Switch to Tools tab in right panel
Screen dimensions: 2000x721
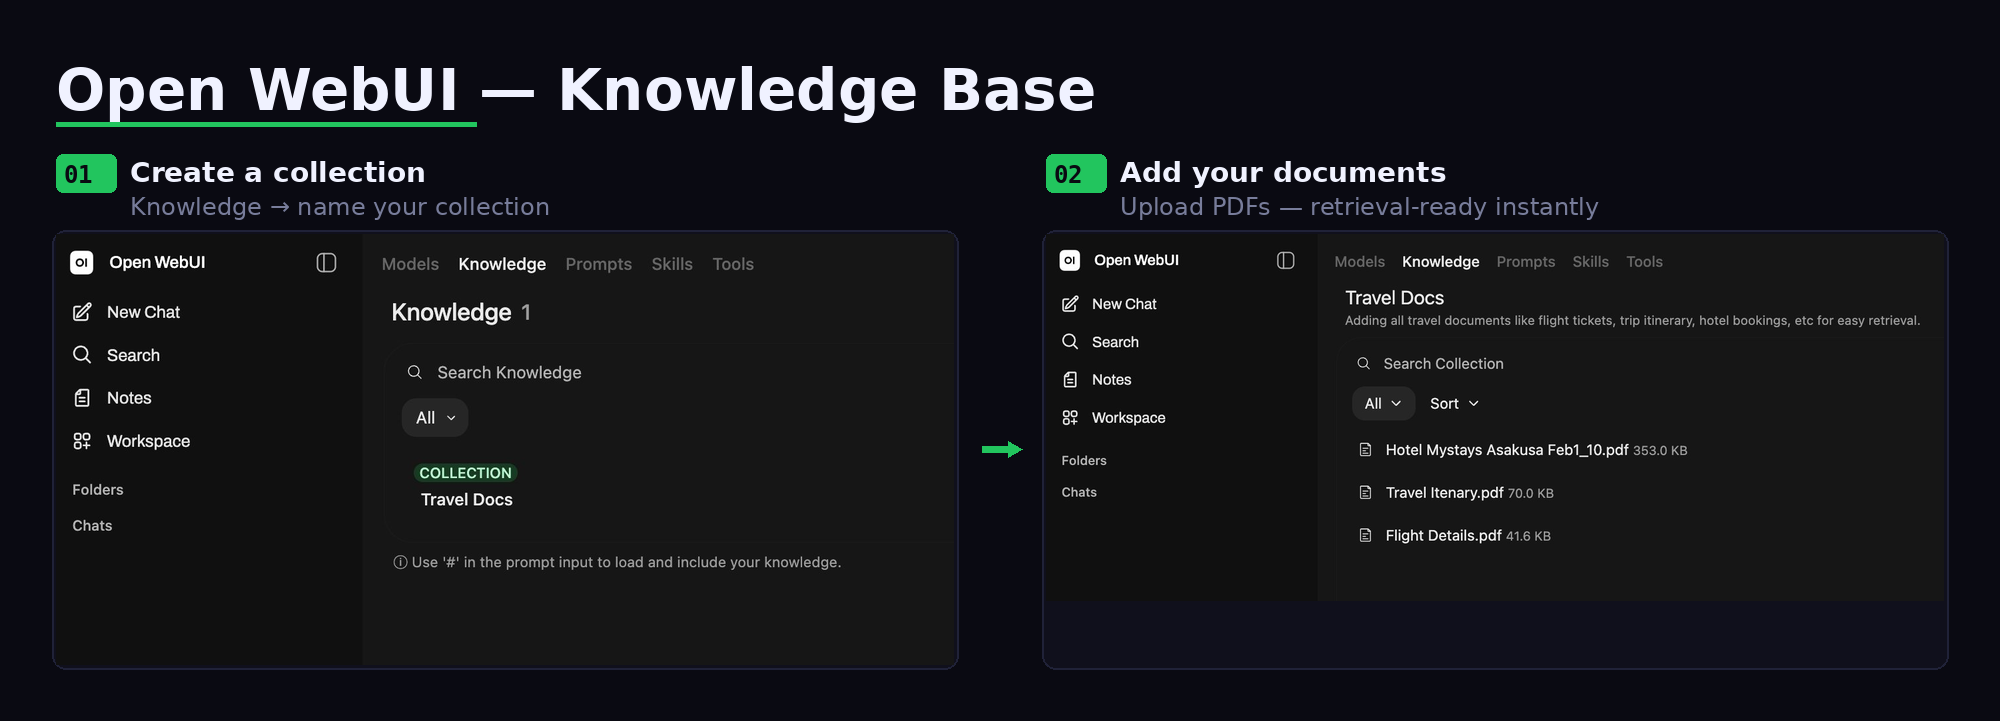point(1644,262)
